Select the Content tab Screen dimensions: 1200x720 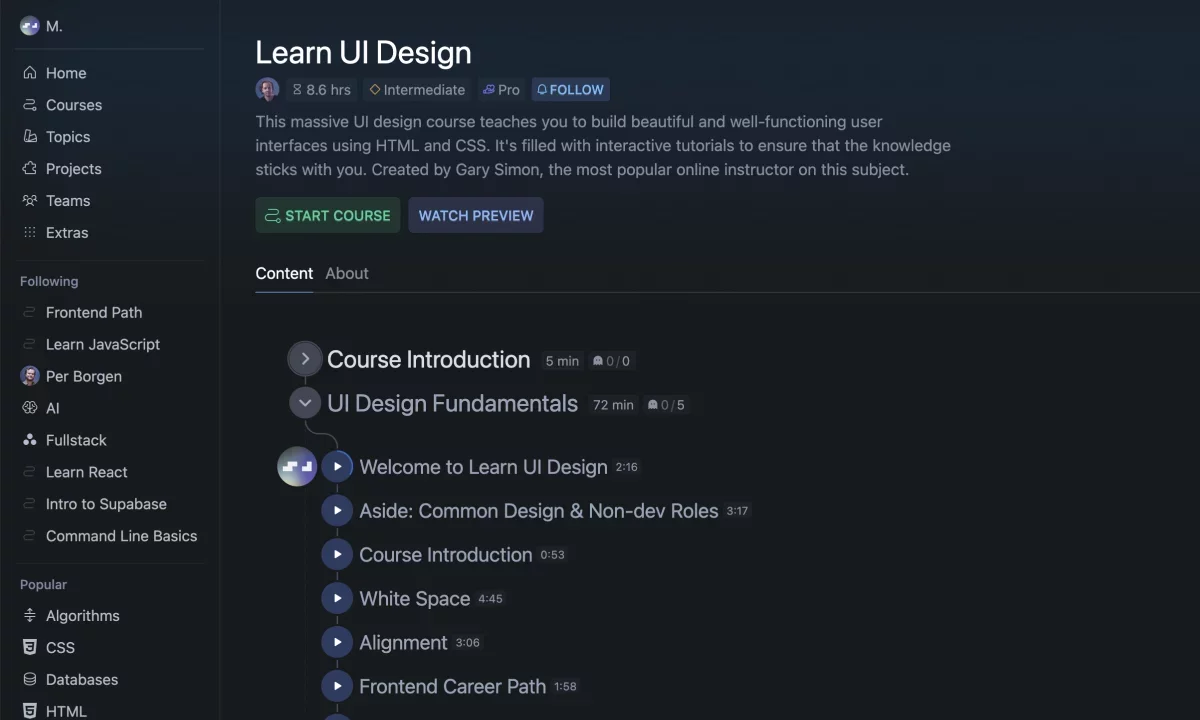coord(284,273)
